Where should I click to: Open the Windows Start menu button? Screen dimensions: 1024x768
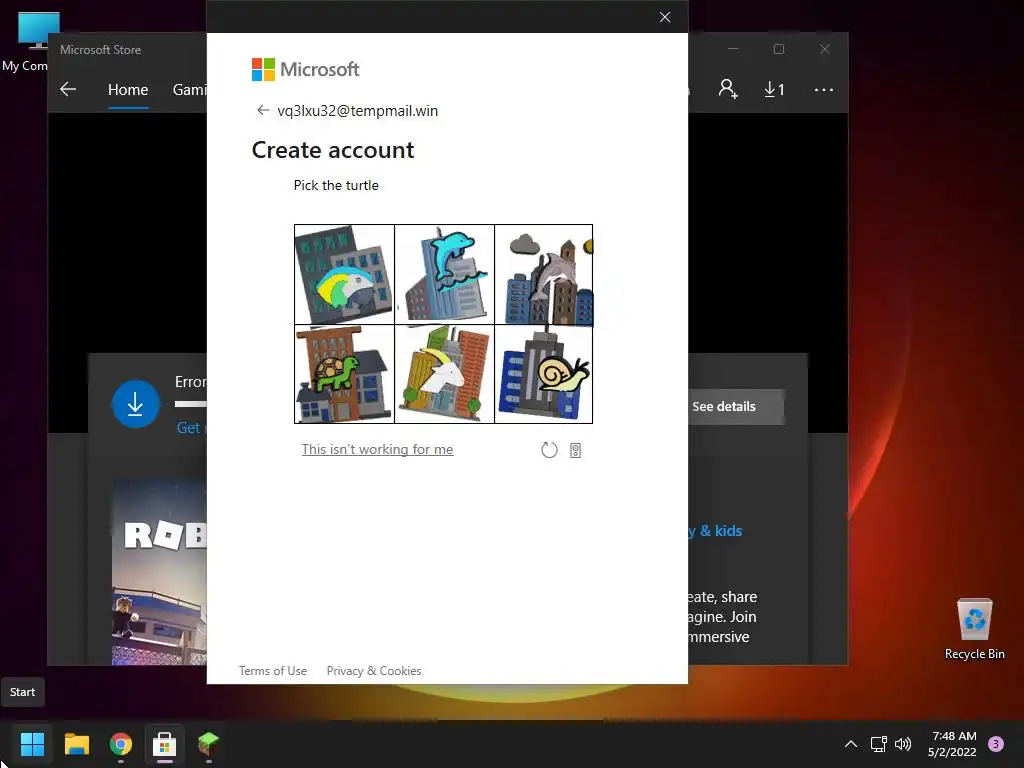32,743
